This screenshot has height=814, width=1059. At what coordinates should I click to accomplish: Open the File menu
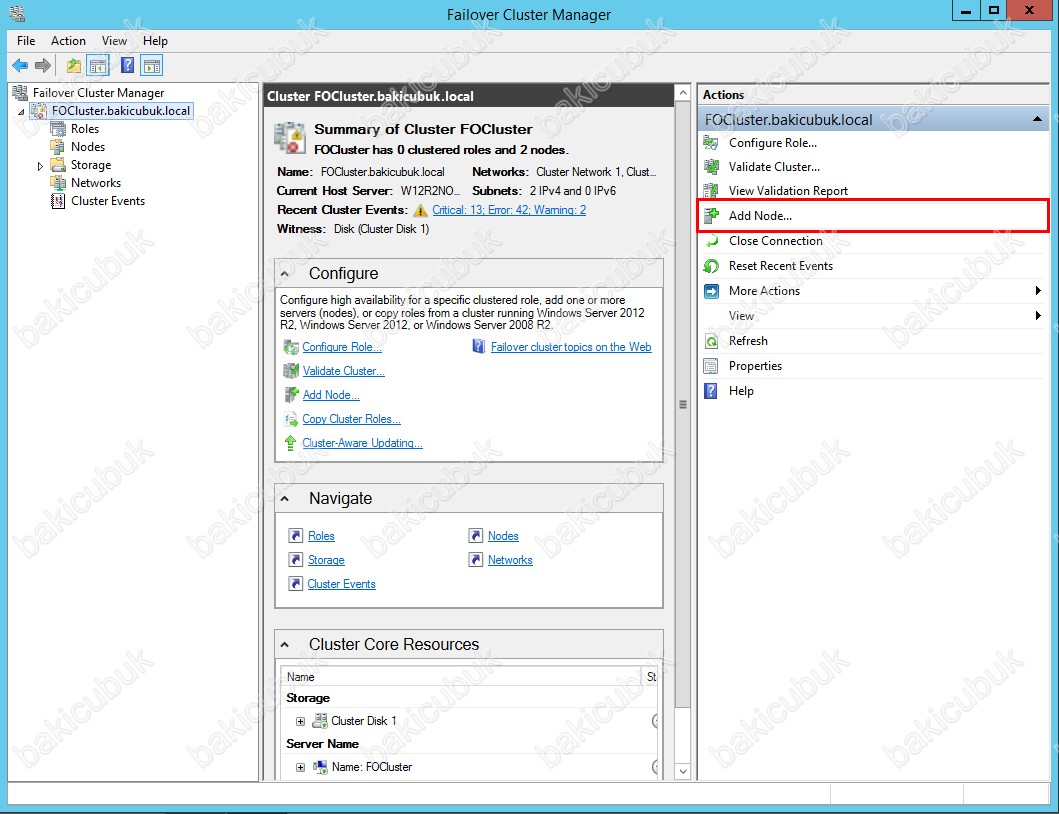click(26, 41)
